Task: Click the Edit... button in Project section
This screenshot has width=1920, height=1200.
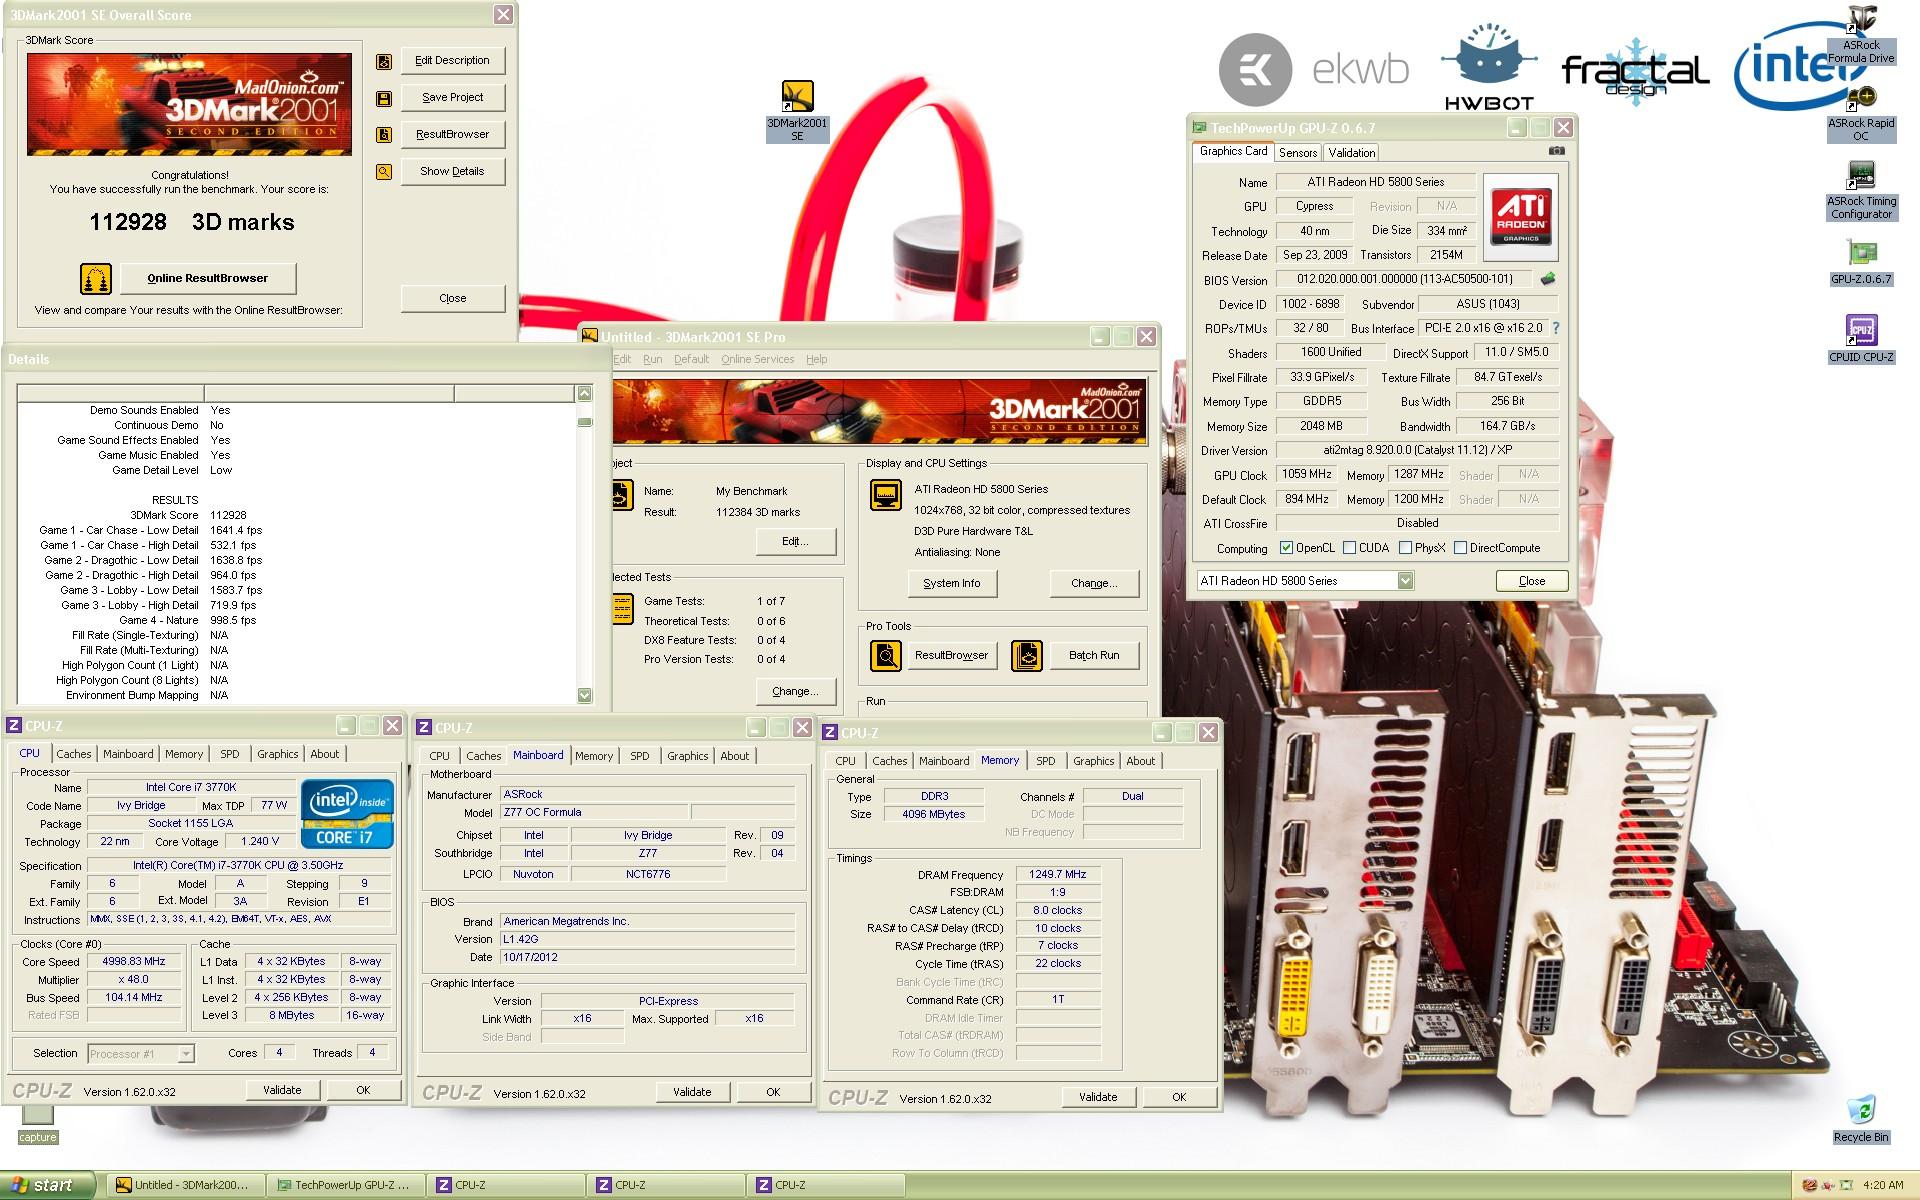Action: tap(795, 542)
